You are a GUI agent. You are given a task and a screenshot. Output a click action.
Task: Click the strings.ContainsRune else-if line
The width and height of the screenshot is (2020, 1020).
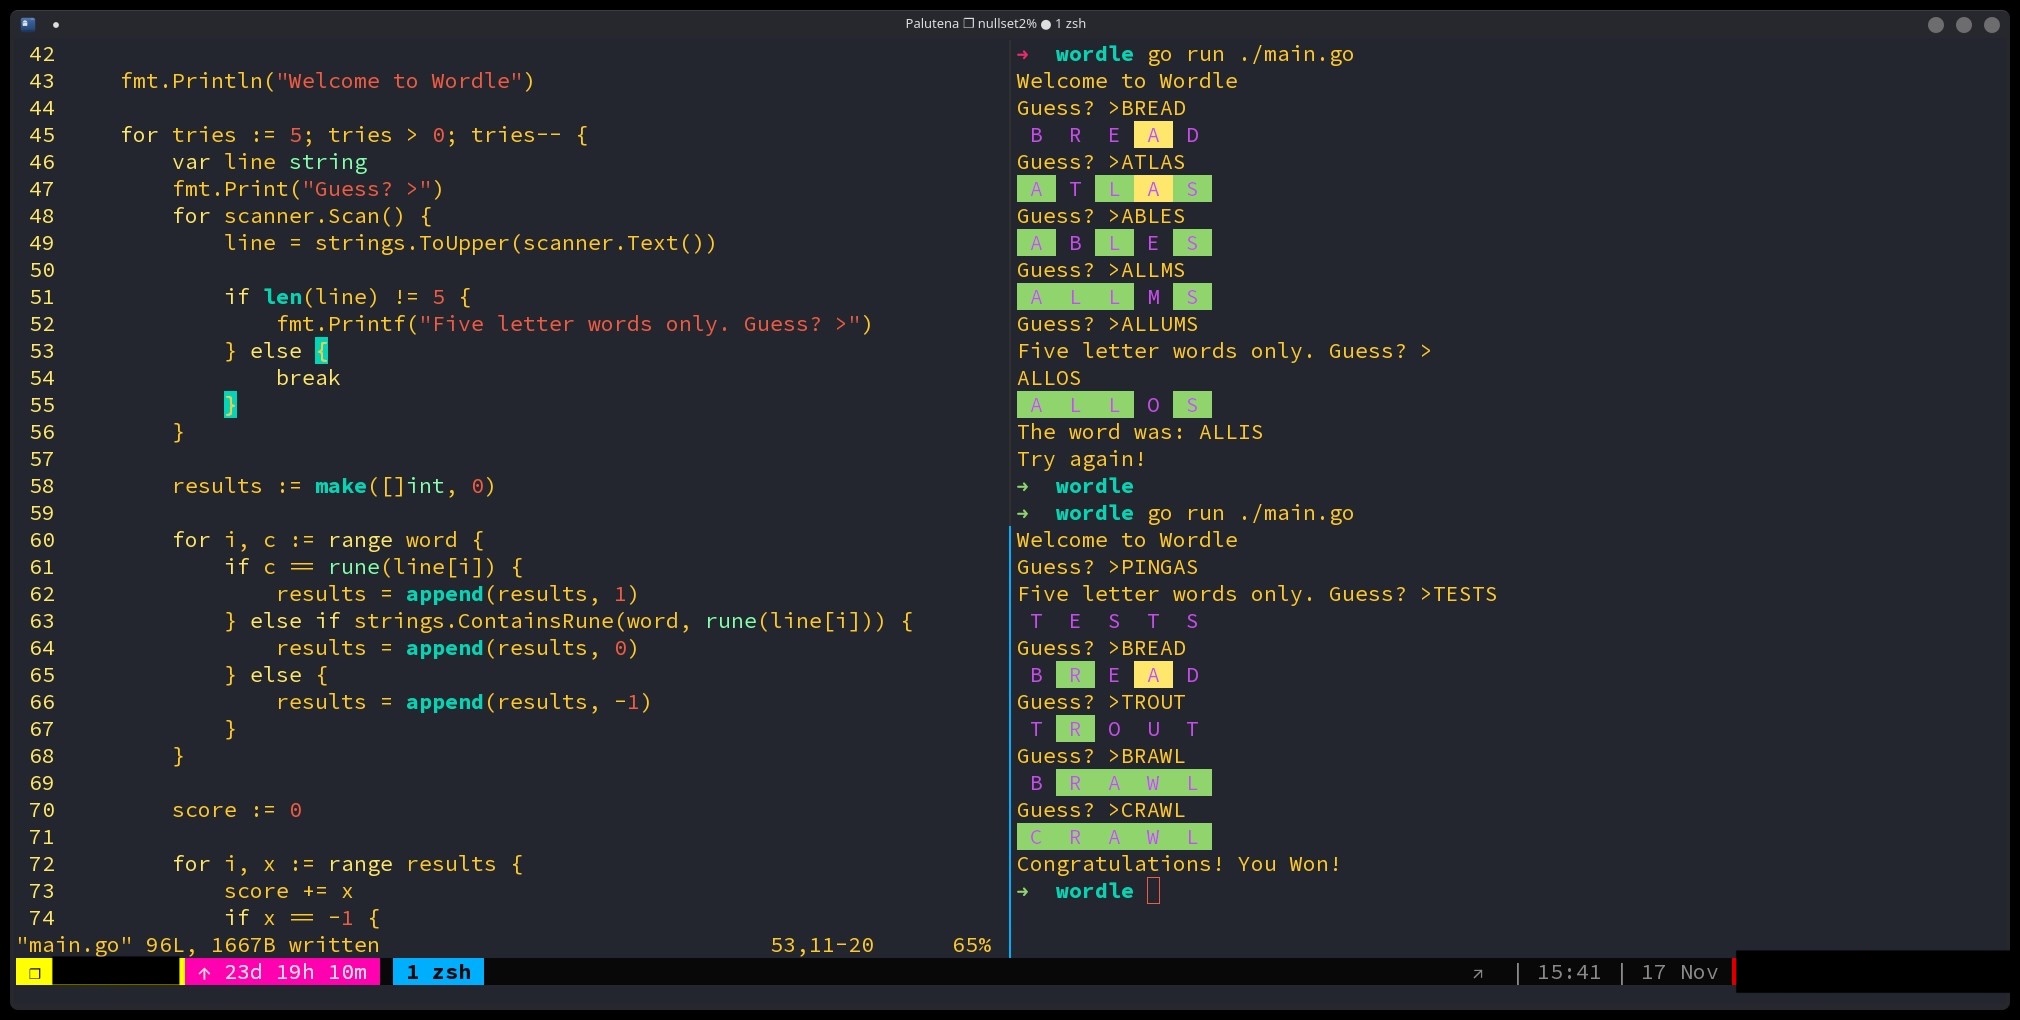(x=568, y=621)
